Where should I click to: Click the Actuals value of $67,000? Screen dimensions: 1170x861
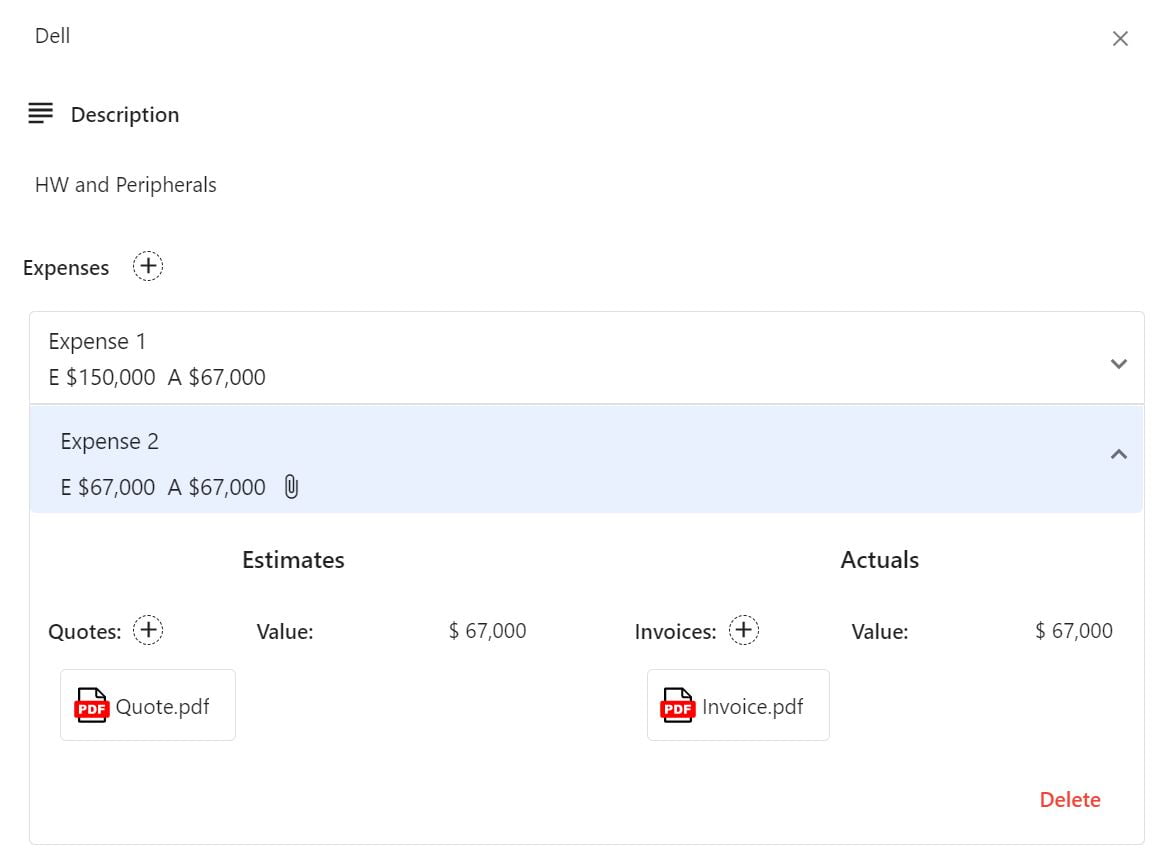tap(1074, 630)
